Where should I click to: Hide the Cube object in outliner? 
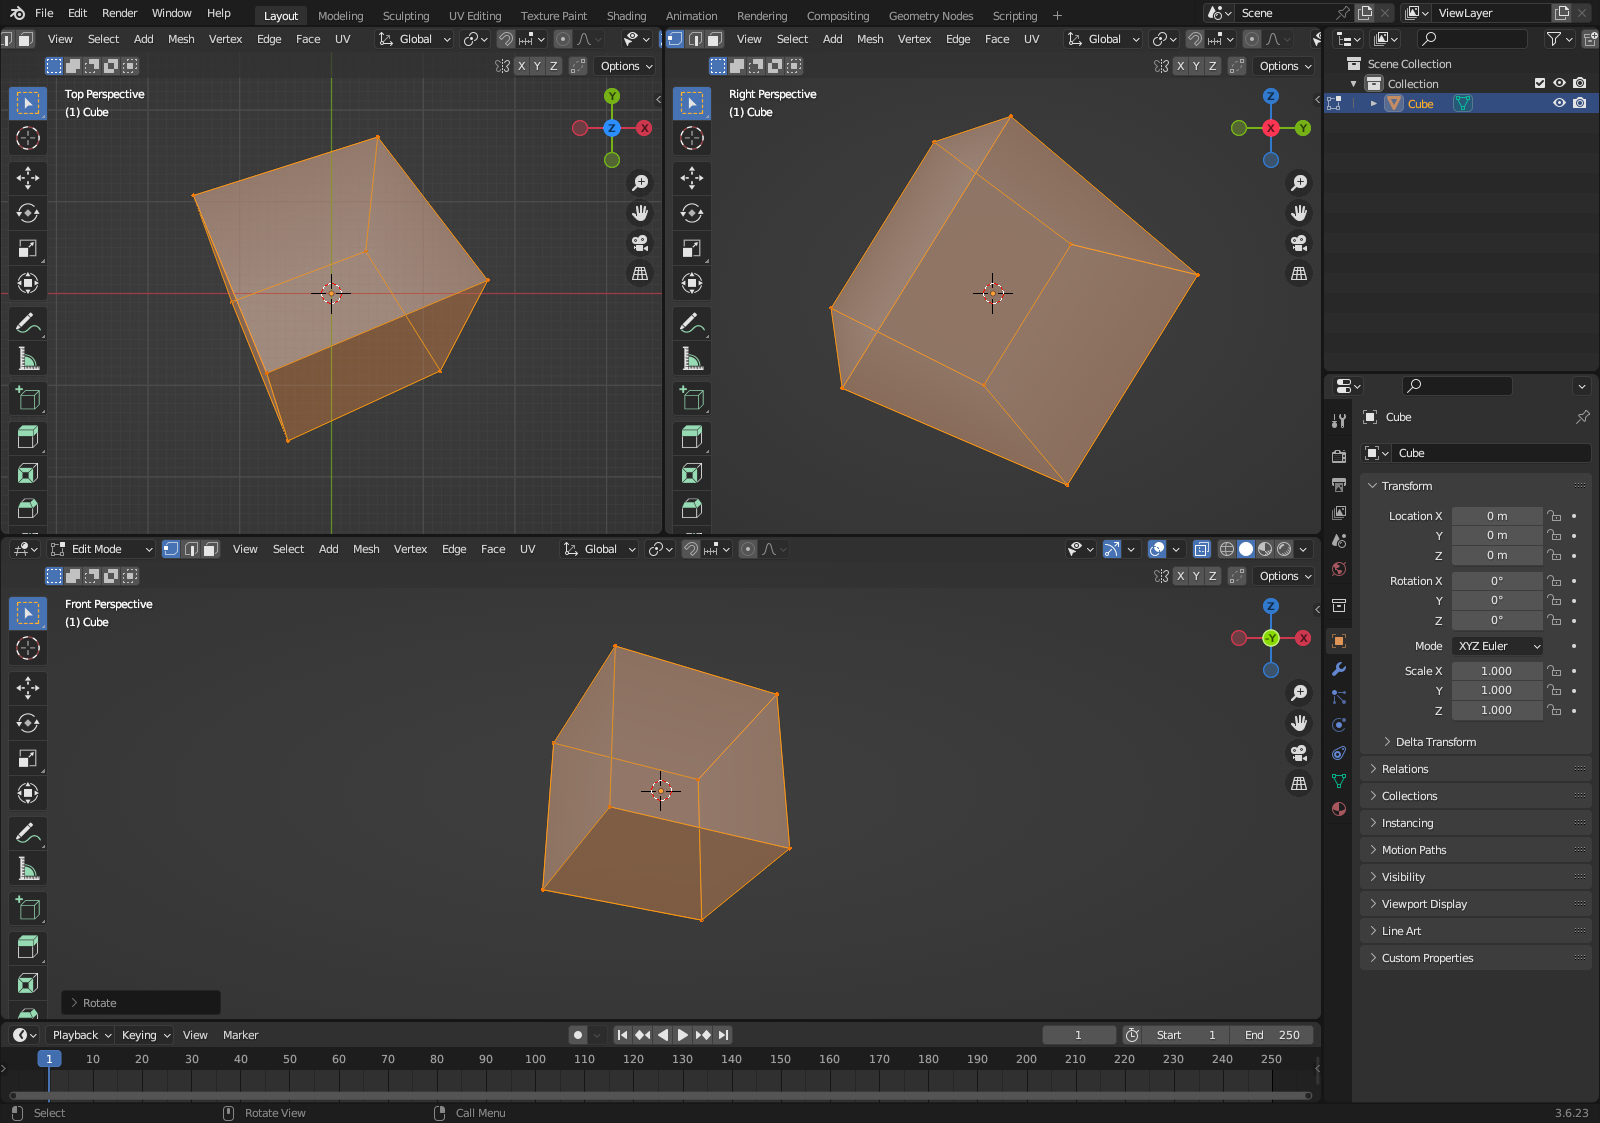coord(1559,103)
